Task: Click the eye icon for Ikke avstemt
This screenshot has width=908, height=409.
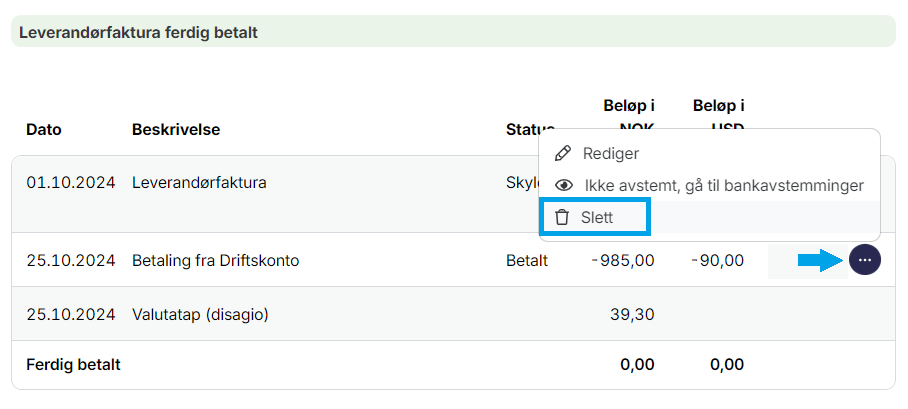Action: point(564,185)
